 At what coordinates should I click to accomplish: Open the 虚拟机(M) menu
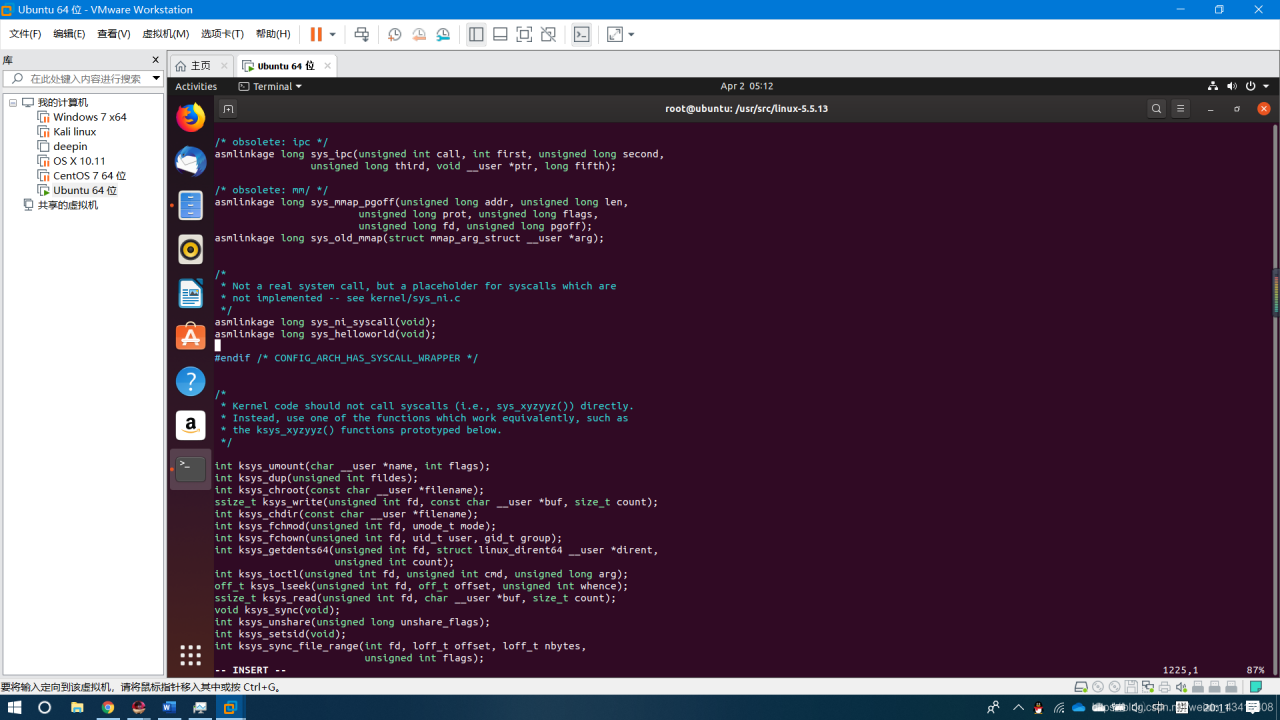point(165,34)
